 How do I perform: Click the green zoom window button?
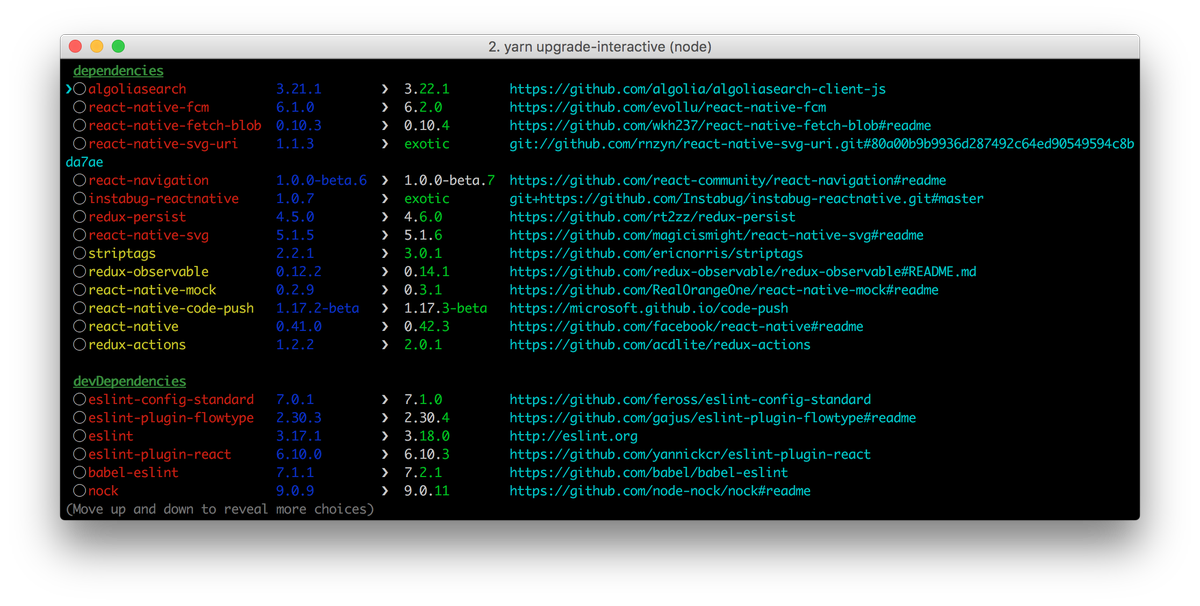tap(118, 47)
